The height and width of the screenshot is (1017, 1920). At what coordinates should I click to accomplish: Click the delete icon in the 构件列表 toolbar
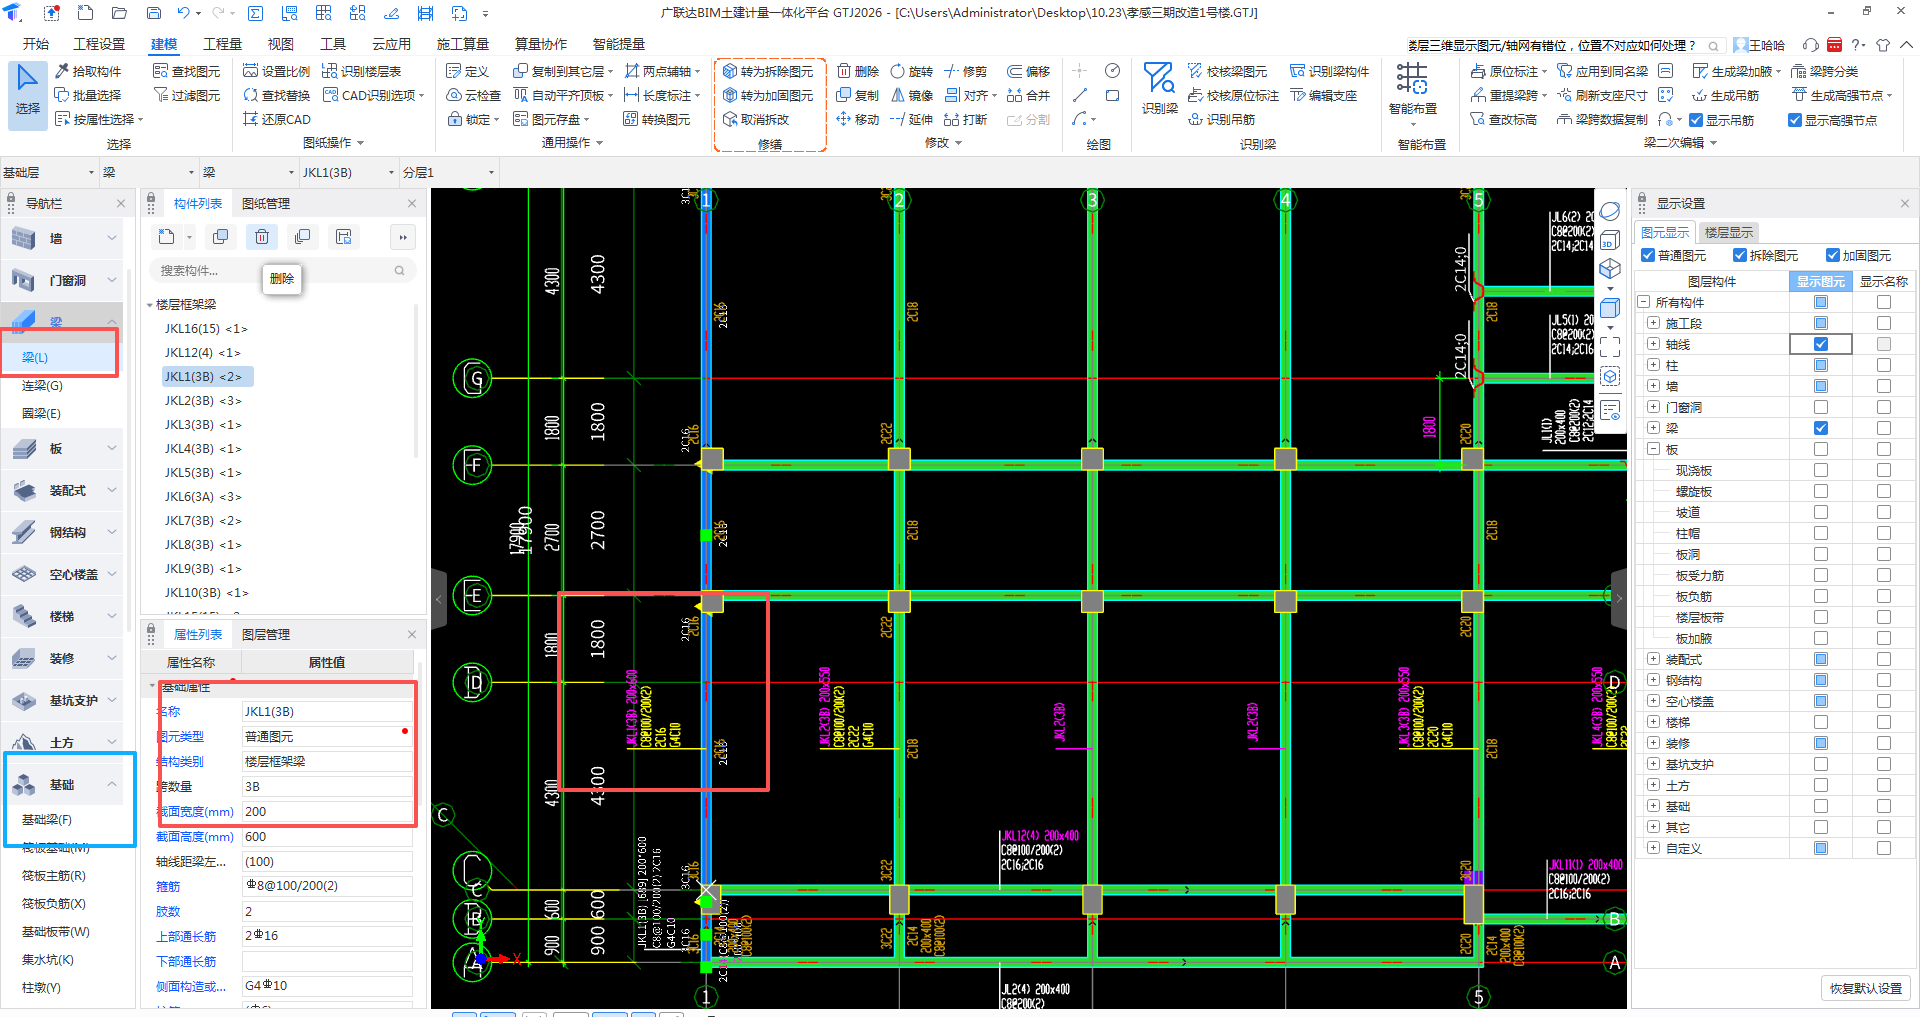point(262,237)
